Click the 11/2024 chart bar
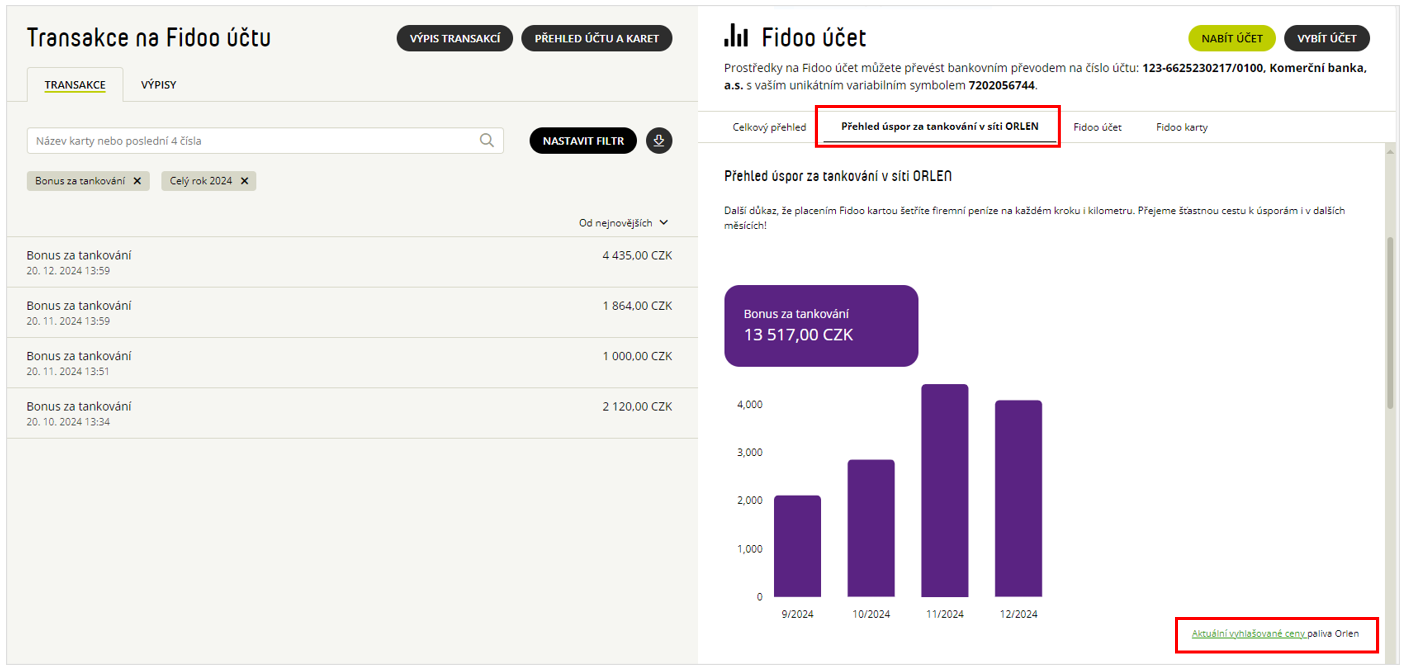This screenshot has height=668, width=1404. click(945, 490)
